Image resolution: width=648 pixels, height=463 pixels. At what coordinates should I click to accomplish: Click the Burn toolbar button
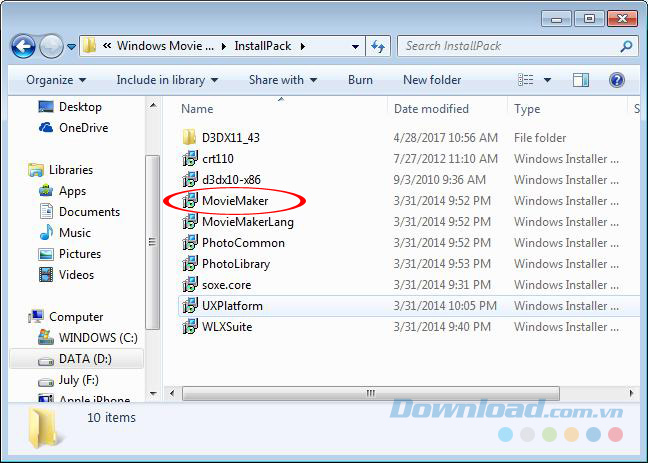point(360,80)
